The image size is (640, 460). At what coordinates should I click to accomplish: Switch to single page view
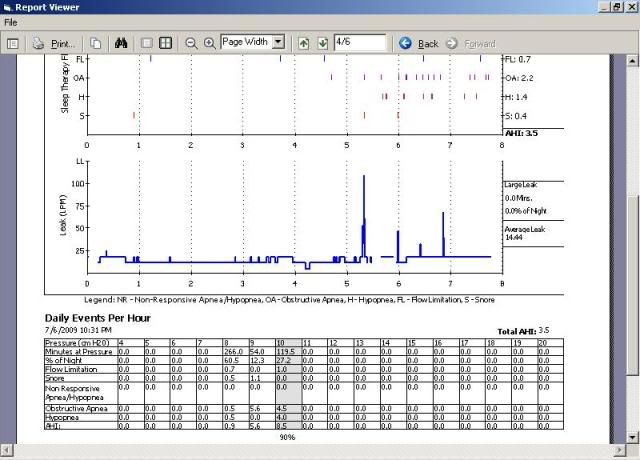pyautogui.click(x=147, y=43)
